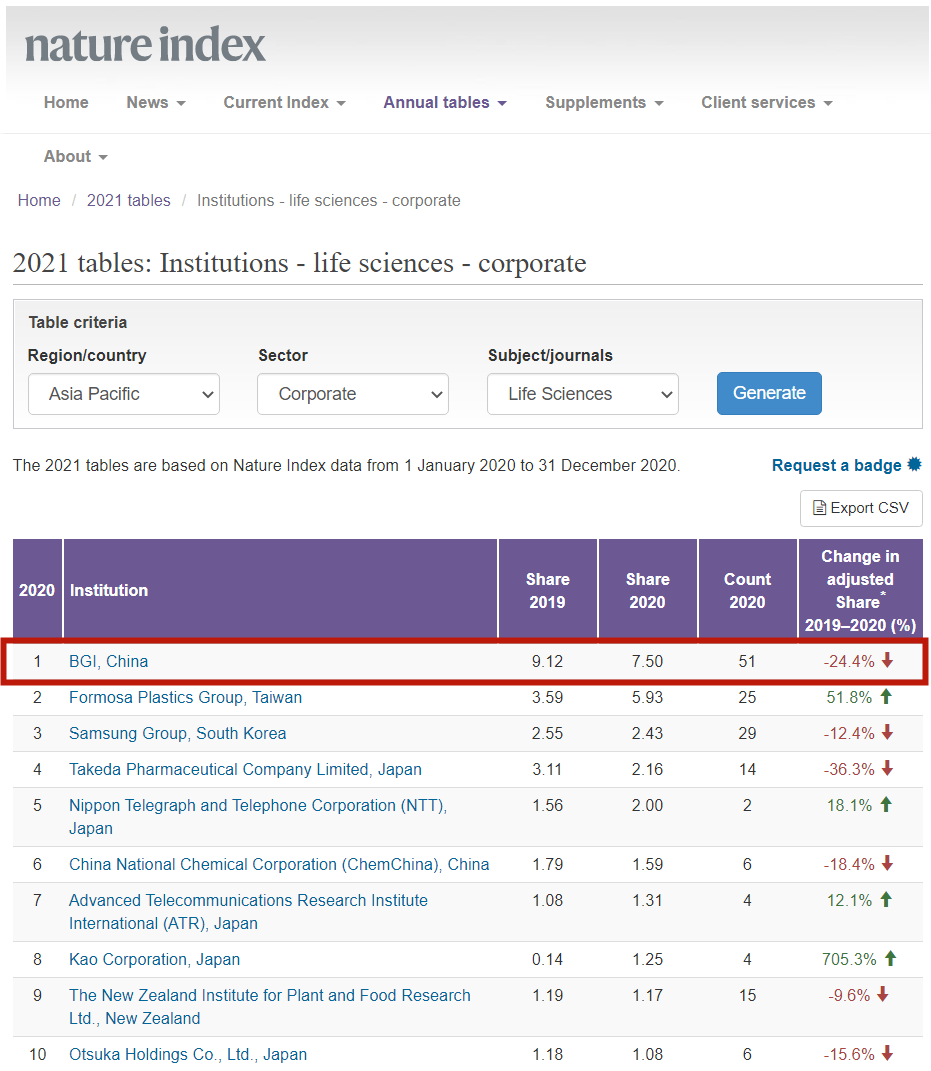Click red down arrow in ChemChina row

pyautogui.click(x=887, y=863)
